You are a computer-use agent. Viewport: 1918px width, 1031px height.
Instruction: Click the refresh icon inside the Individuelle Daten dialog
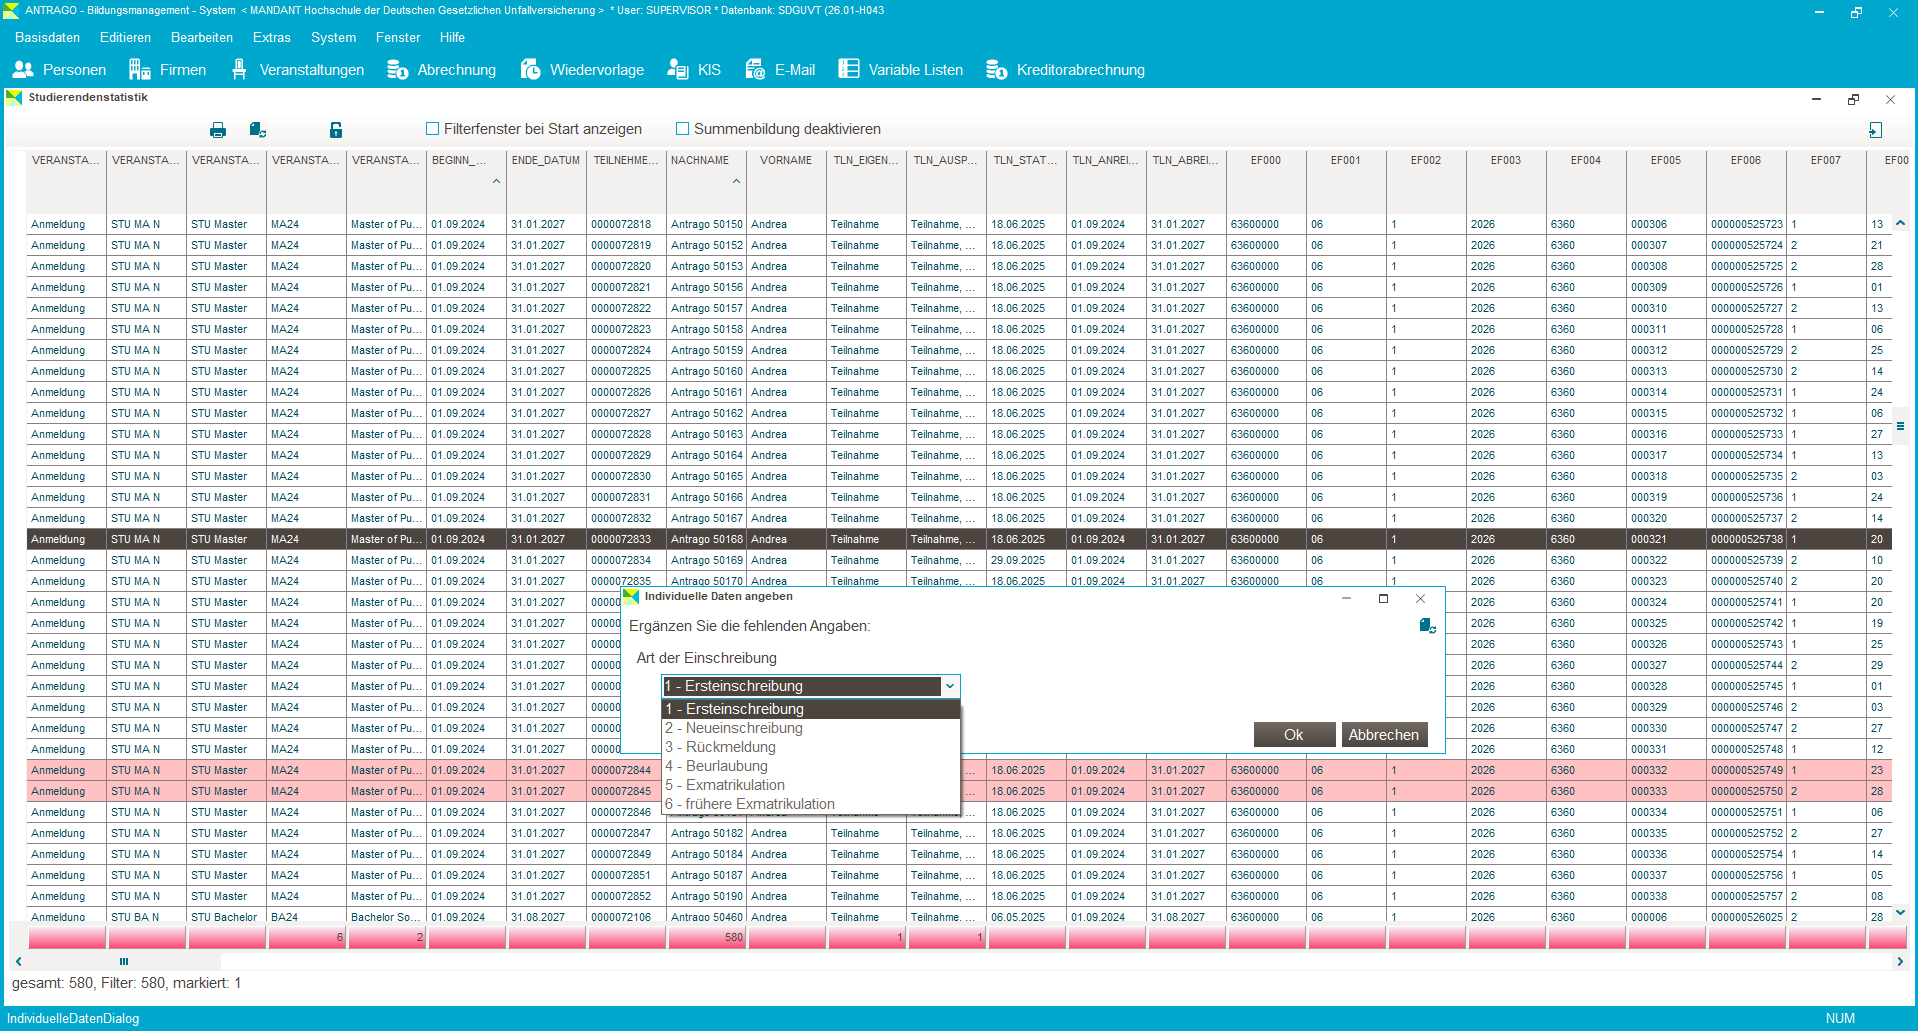(x=1427, y=626)
